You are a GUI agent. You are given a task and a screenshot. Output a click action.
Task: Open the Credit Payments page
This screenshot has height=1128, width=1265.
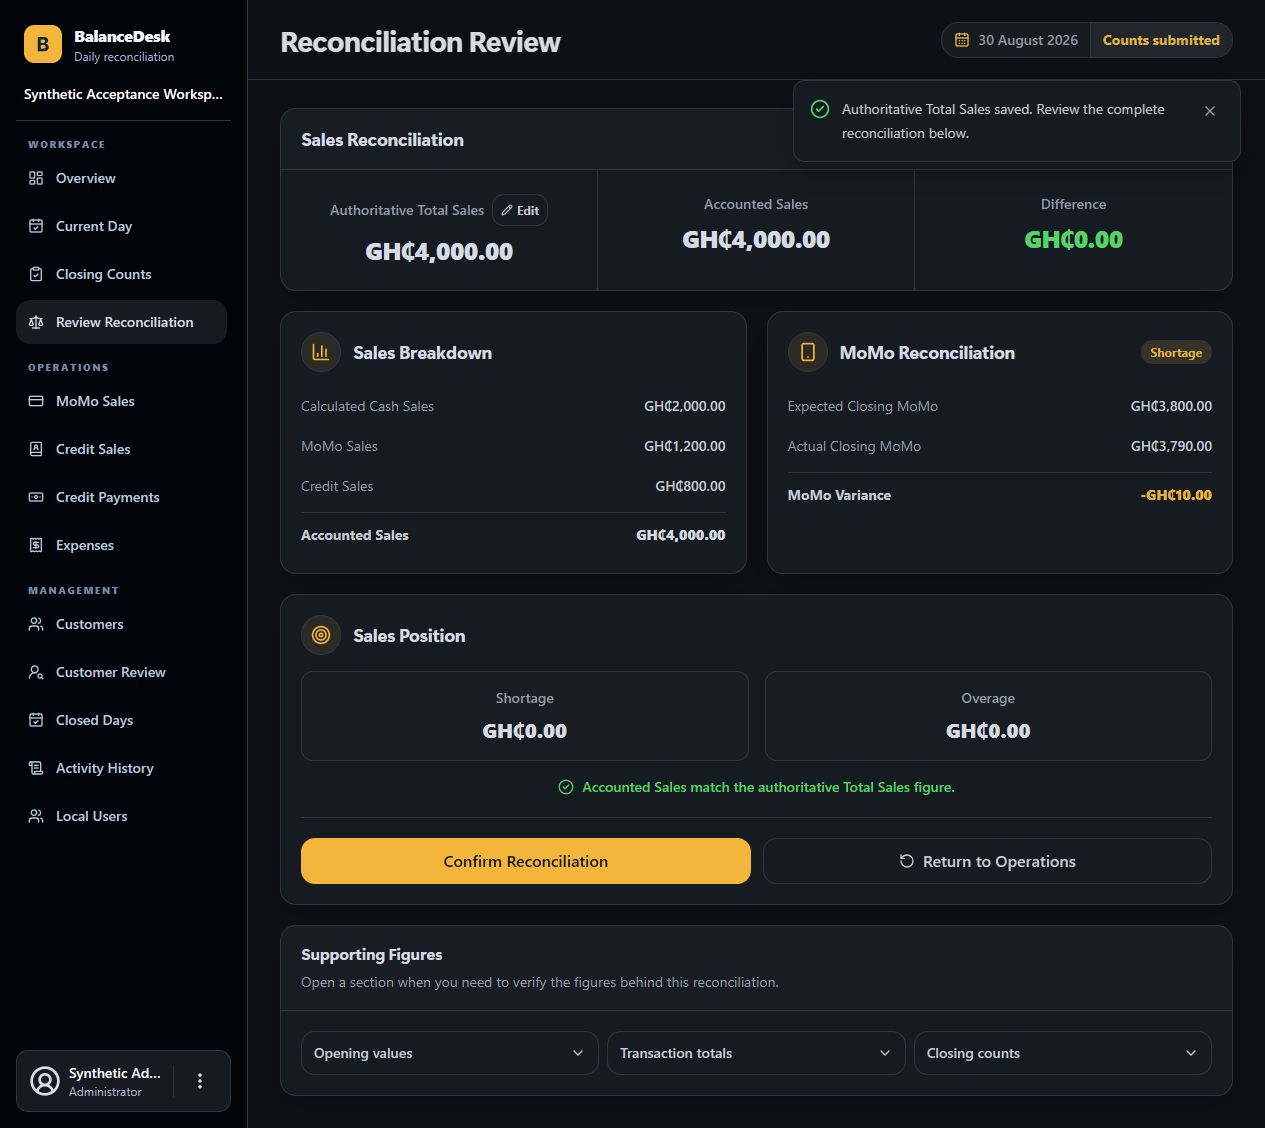coord(121,497)
